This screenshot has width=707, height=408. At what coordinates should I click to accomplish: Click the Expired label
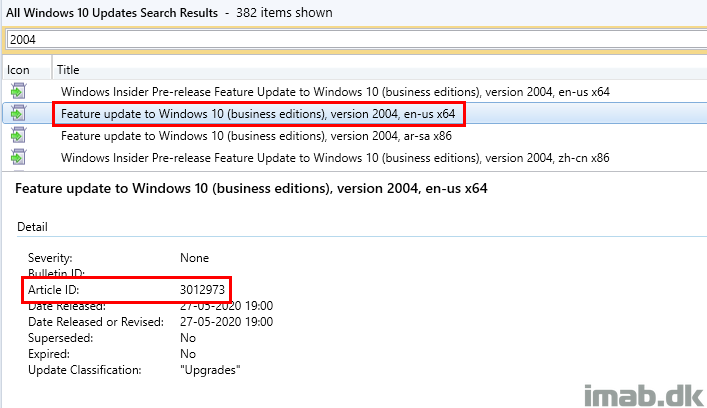click(49, 354)
